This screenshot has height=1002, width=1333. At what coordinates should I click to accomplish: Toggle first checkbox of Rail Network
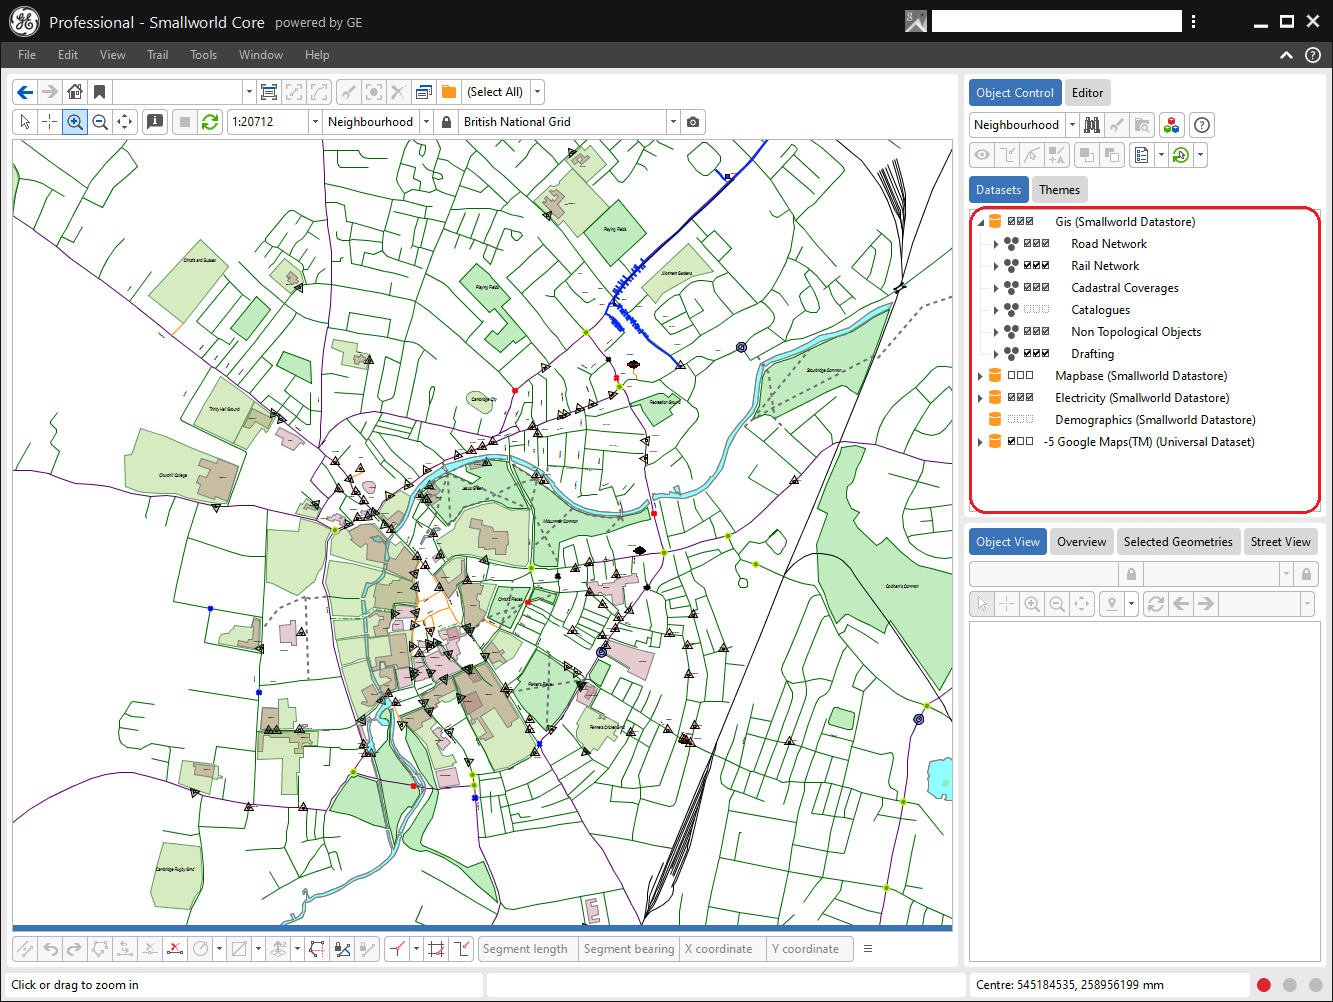(1027, 266)
